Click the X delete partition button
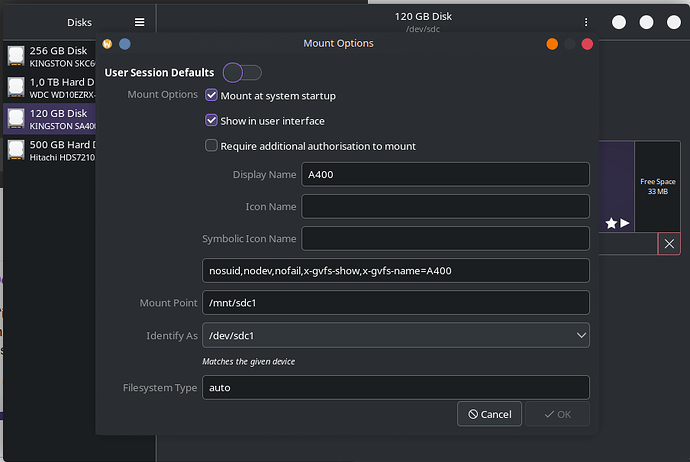The width and height of the screenshot is (690, 462). point(669,244)
